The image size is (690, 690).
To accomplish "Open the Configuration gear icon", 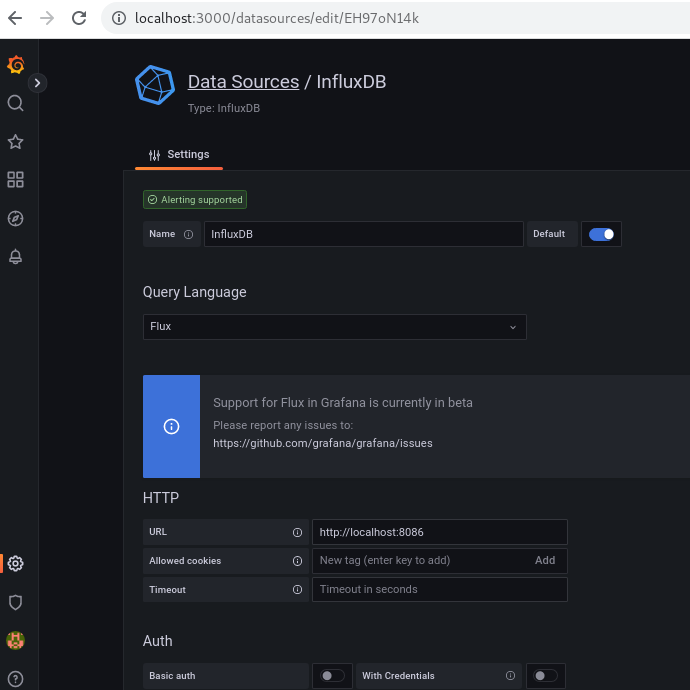I will point(15,563).
